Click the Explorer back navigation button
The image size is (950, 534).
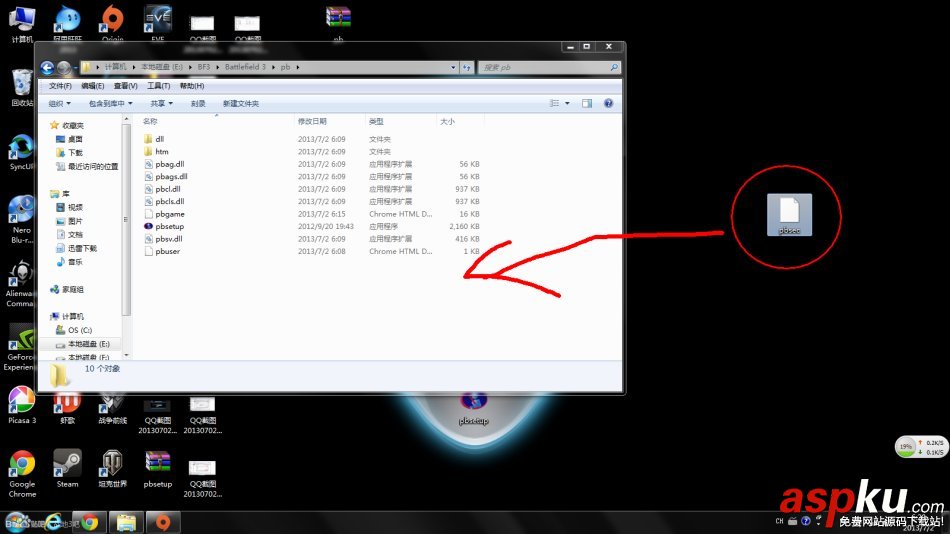click(47, 67)
